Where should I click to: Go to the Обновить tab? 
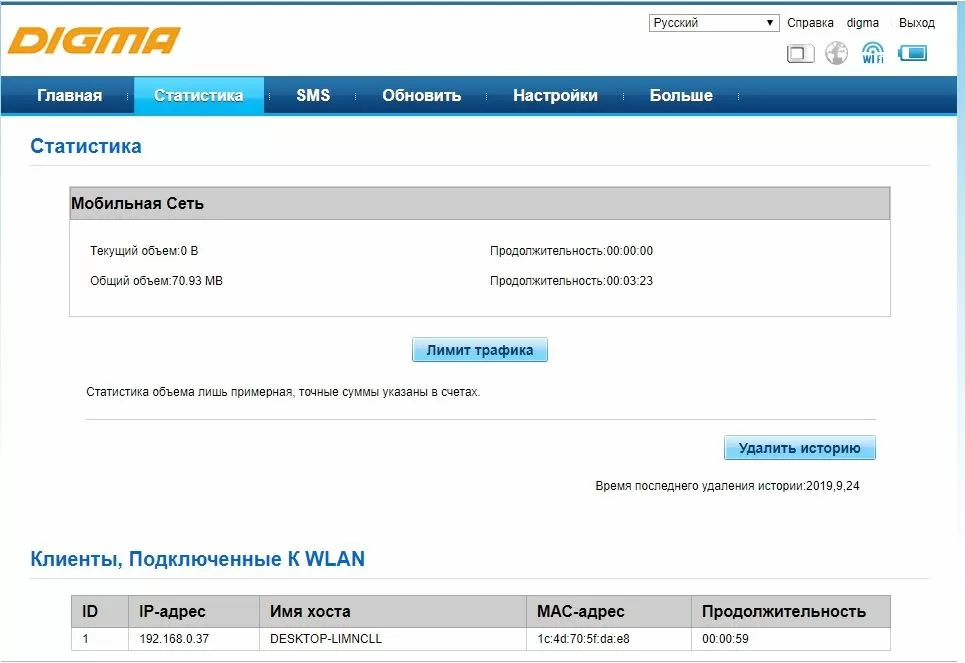point(421,96)
